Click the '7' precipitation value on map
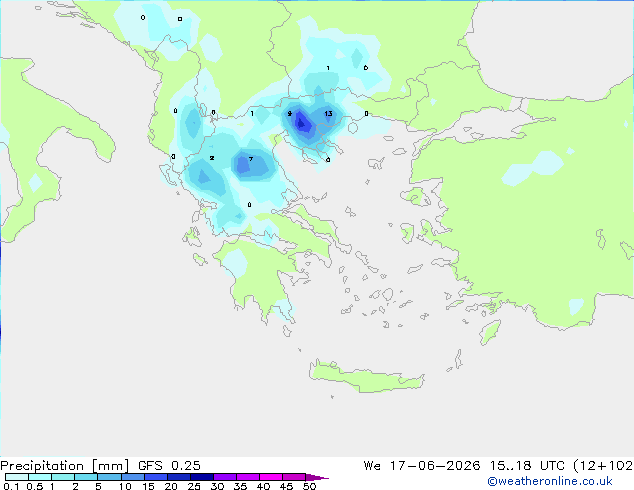Viewport: 634px width, 490px height. click(251, 159)
